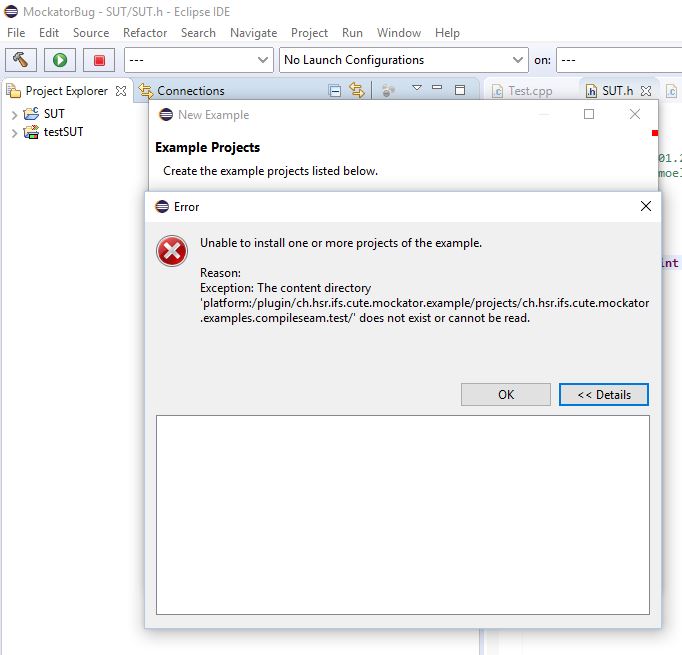
Task: Close the Error dialog
Action: [645, 206]
